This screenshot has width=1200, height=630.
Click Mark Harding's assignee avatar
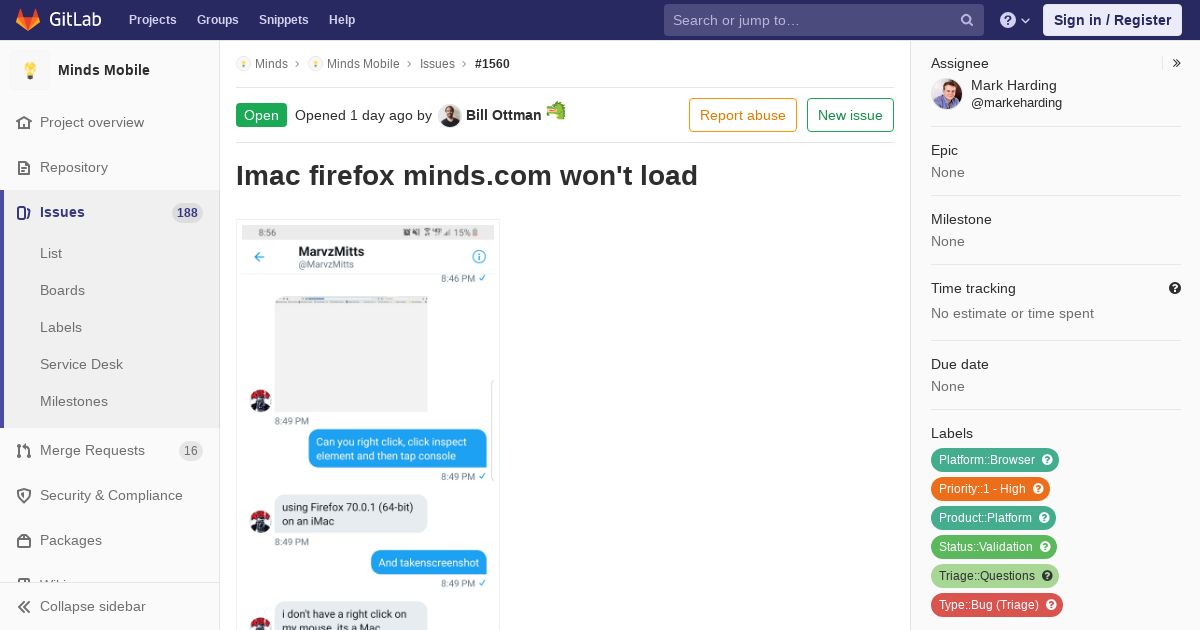(946, 94)
